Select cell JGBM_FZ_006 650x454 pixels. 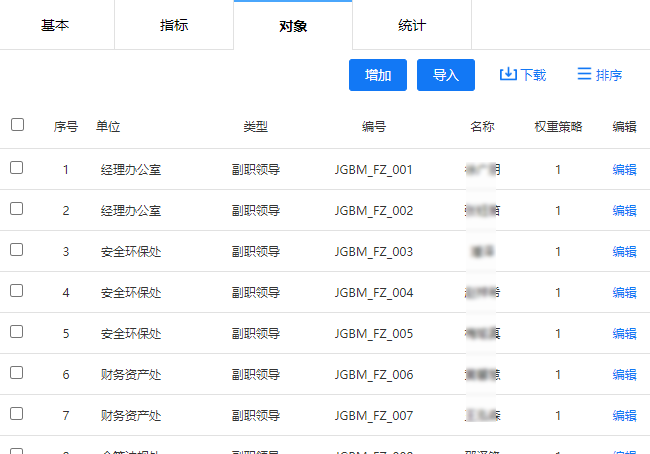[374, 375]
